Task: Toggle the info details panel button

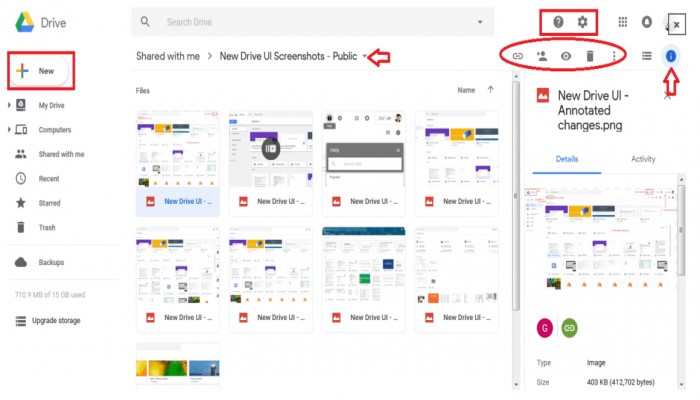Action: [x=671, y=57]
